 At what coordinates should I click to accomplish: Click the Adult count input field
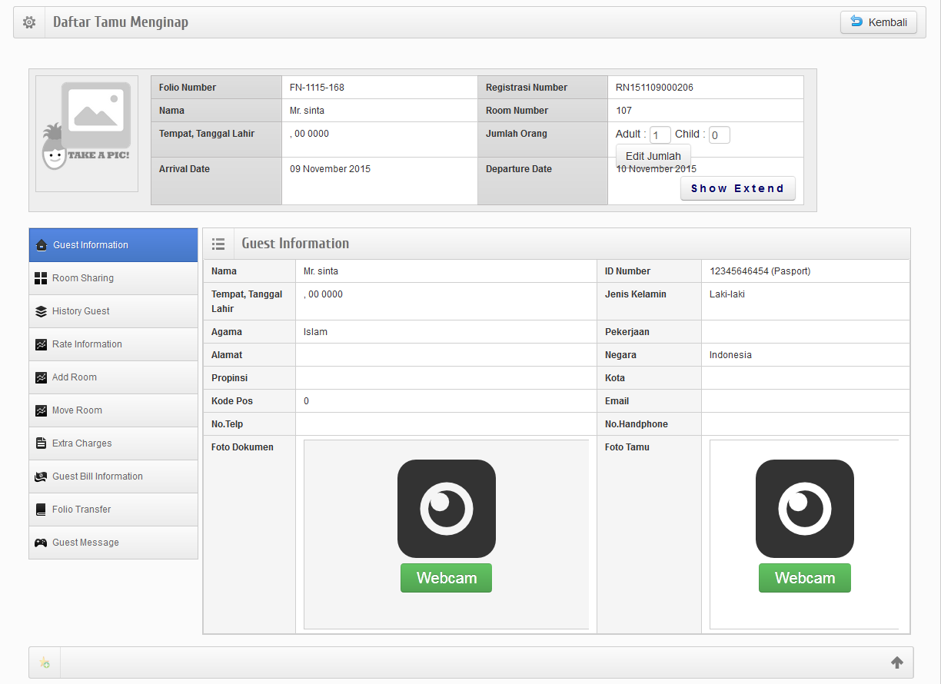pyautogui.click(x=660, y=135)
